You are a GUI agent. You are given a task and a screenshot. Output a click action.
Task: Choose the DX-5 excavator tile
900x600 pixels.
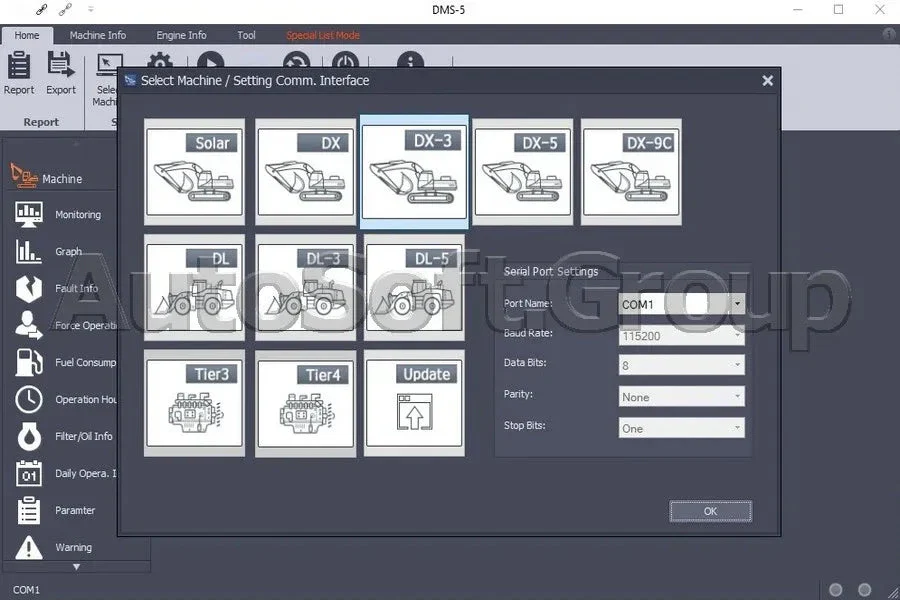(x=523, y=168)
